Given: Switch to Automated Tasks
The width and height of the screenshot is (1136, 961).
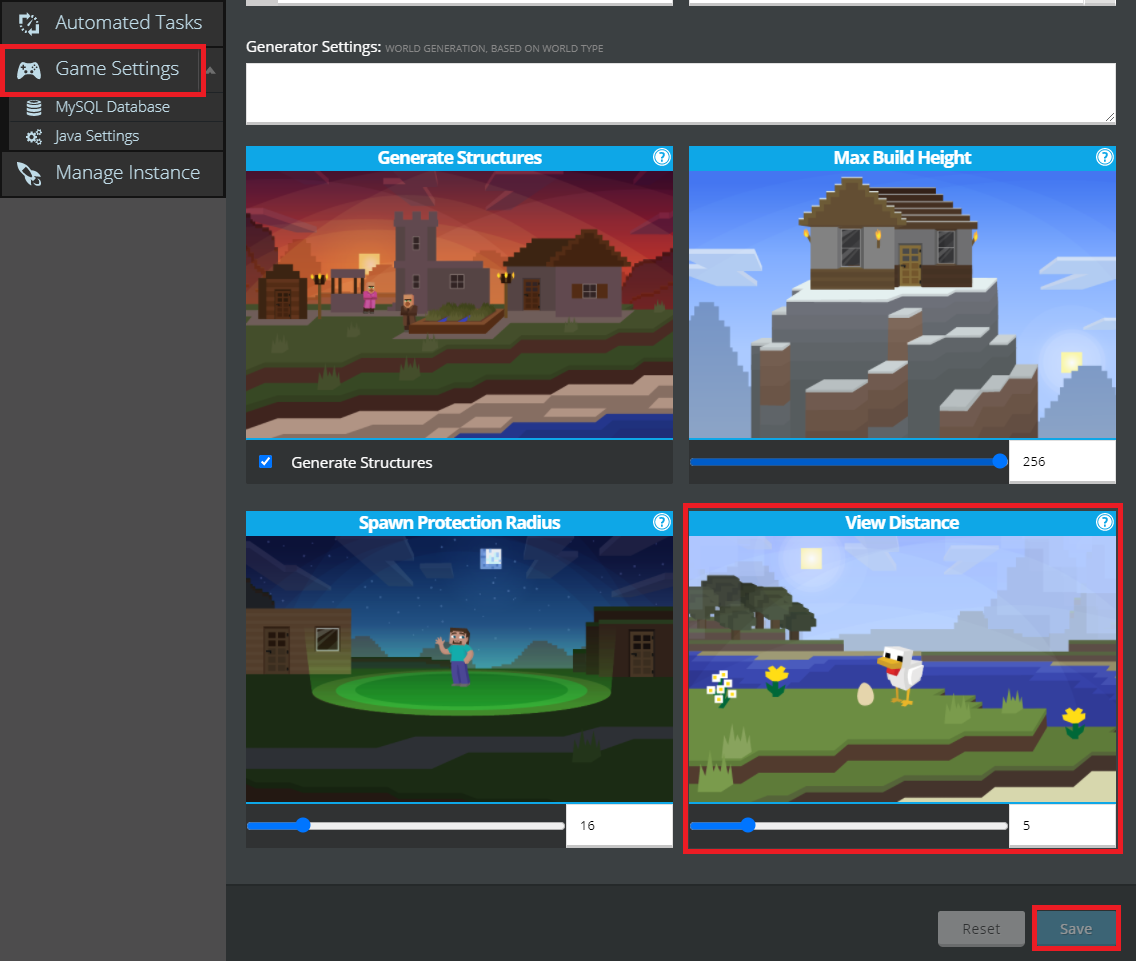Looking at the screenshot, I should (110, 22).
